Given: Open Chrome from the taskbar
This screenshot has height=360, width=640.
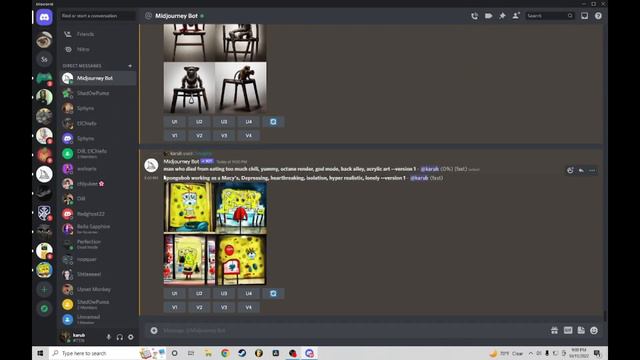Looking at the screenshot, I should tap(225, 353).
